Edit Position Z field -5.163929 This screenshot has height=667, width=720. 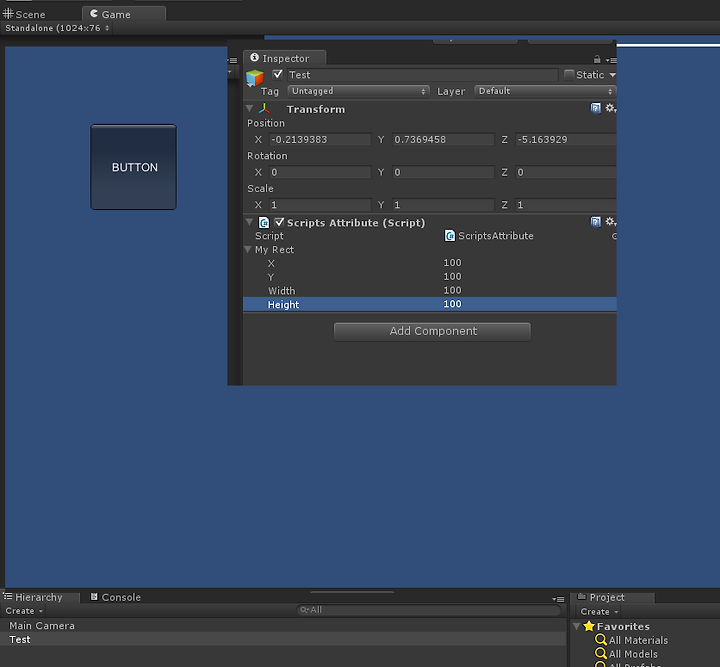click(x=566, y=140)
